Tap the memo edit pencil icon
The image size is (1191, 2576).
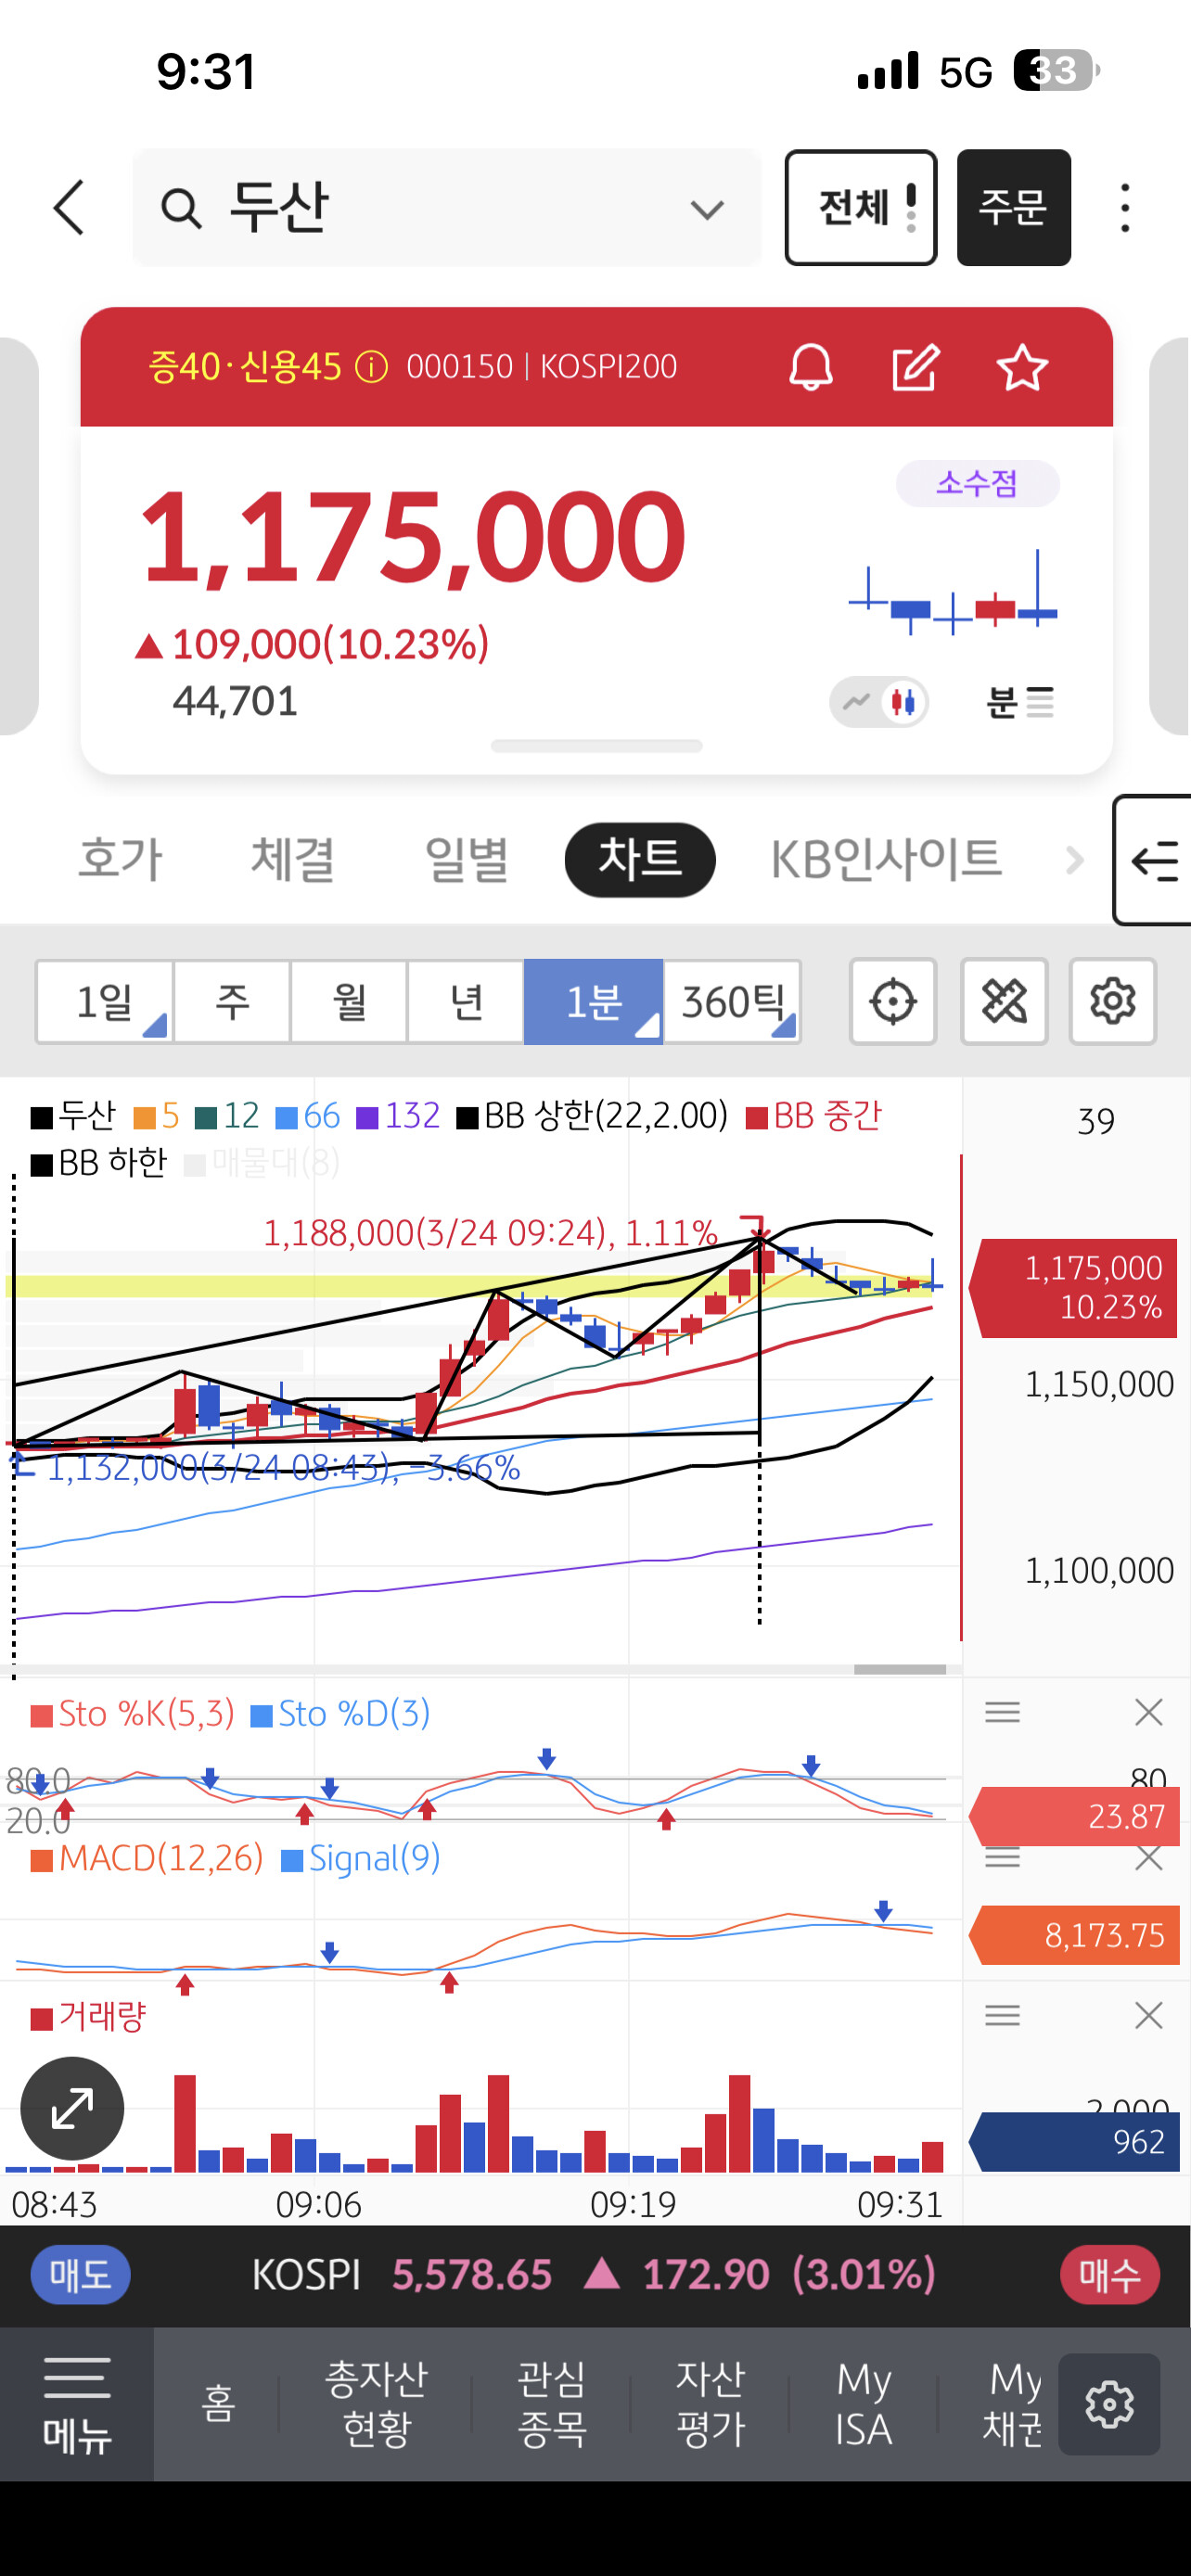(915, 367)
